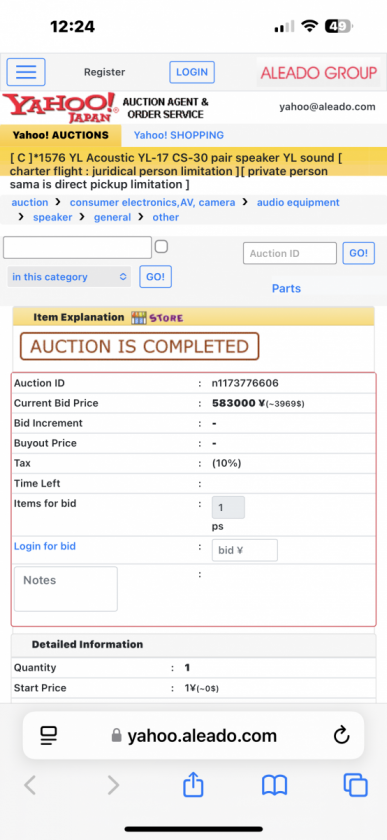Click the LOGIN button
The image size is (387, 840).
coord(192,72)
